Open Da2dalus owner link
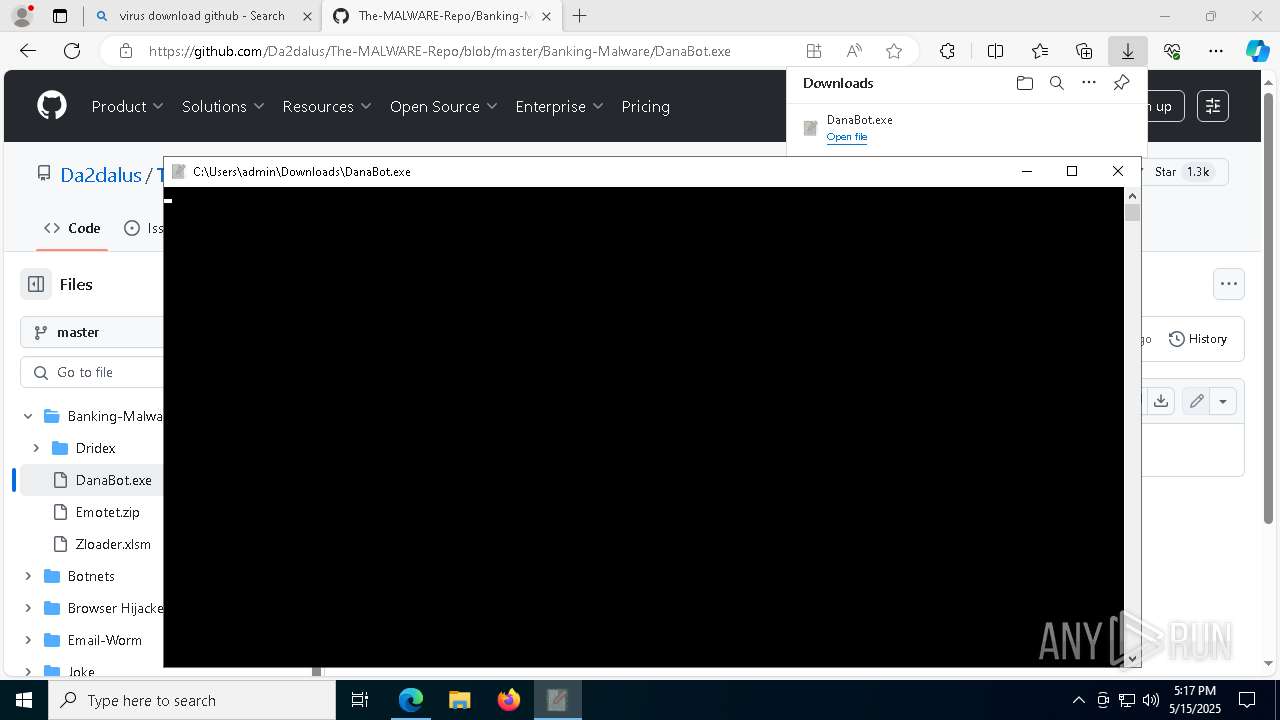The image size is (1280, 720). 101,174
